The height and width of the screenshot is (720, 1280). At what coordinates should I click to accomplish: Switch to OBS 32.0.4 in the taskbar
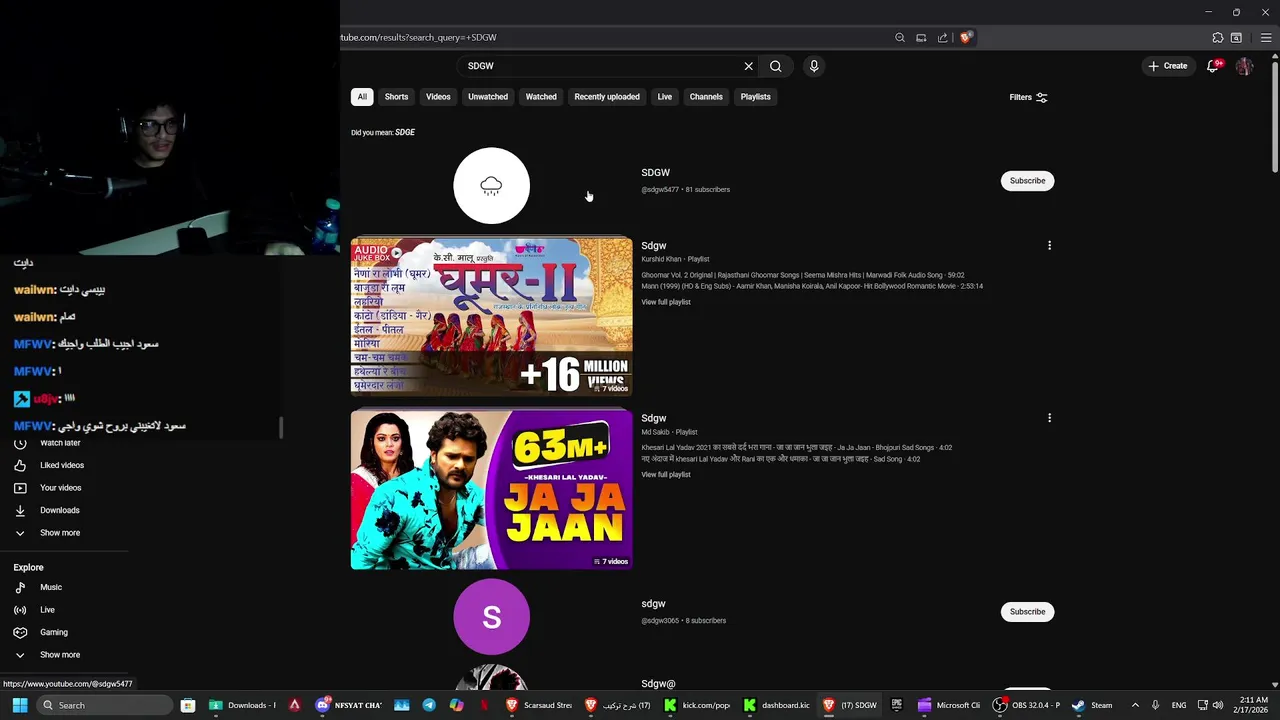[x=1026, y=705]
